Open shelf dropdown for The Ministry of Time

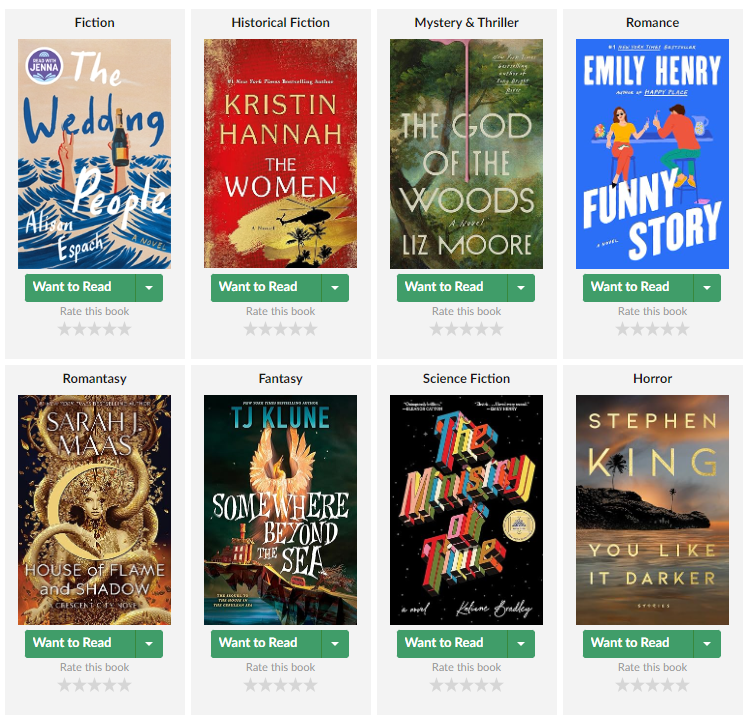pyautogui.click(x=521, y=644)
